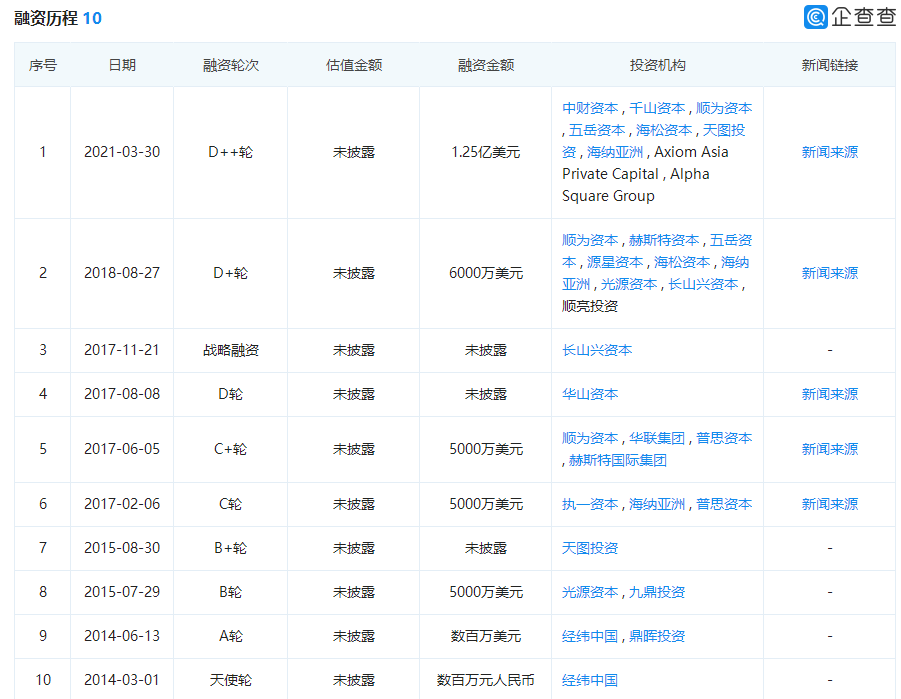Click the 新闻链接 column header
This screenshot has height=699, width=901.
click(x=830, y=66)
